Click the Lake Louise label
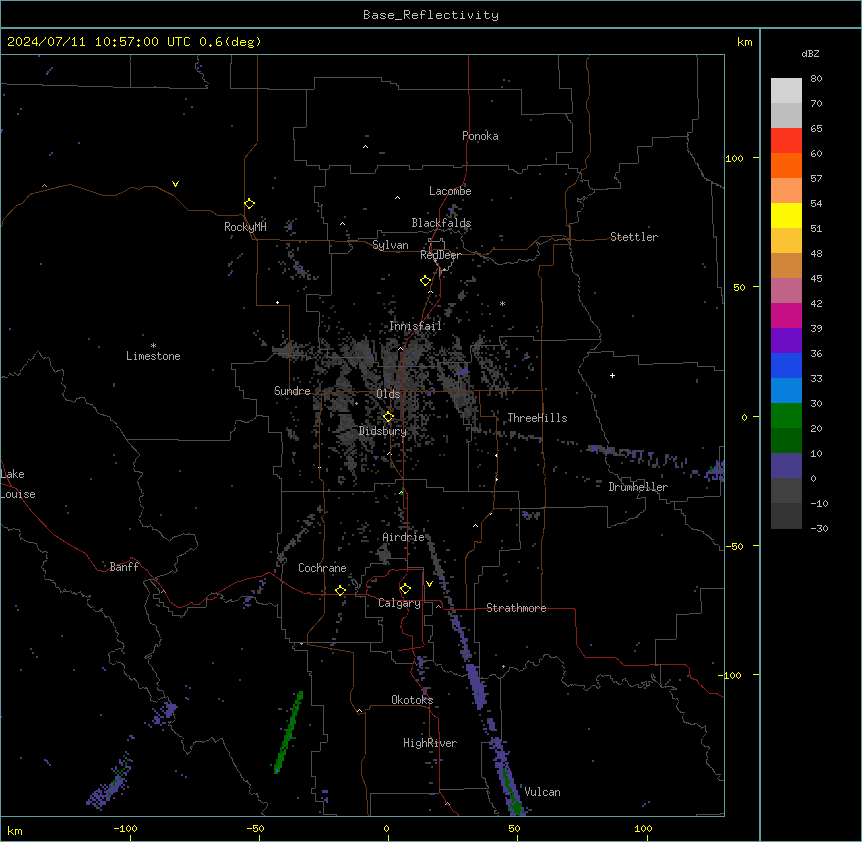The image size is (862, 842). pos(18,484)
